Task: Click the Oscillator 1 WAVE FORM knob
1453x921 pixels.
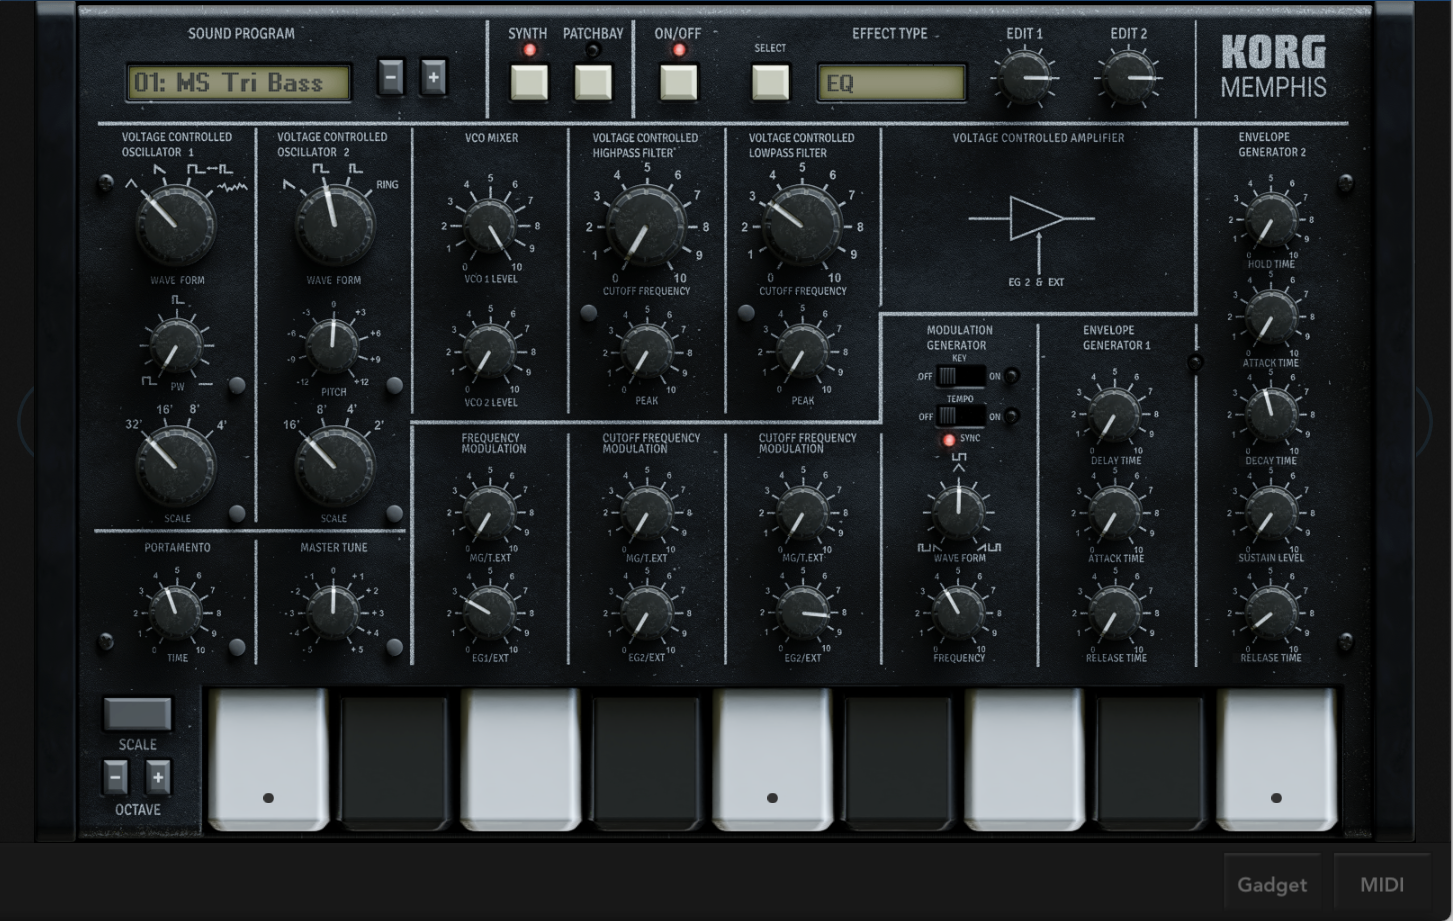Action: (176, 224)
